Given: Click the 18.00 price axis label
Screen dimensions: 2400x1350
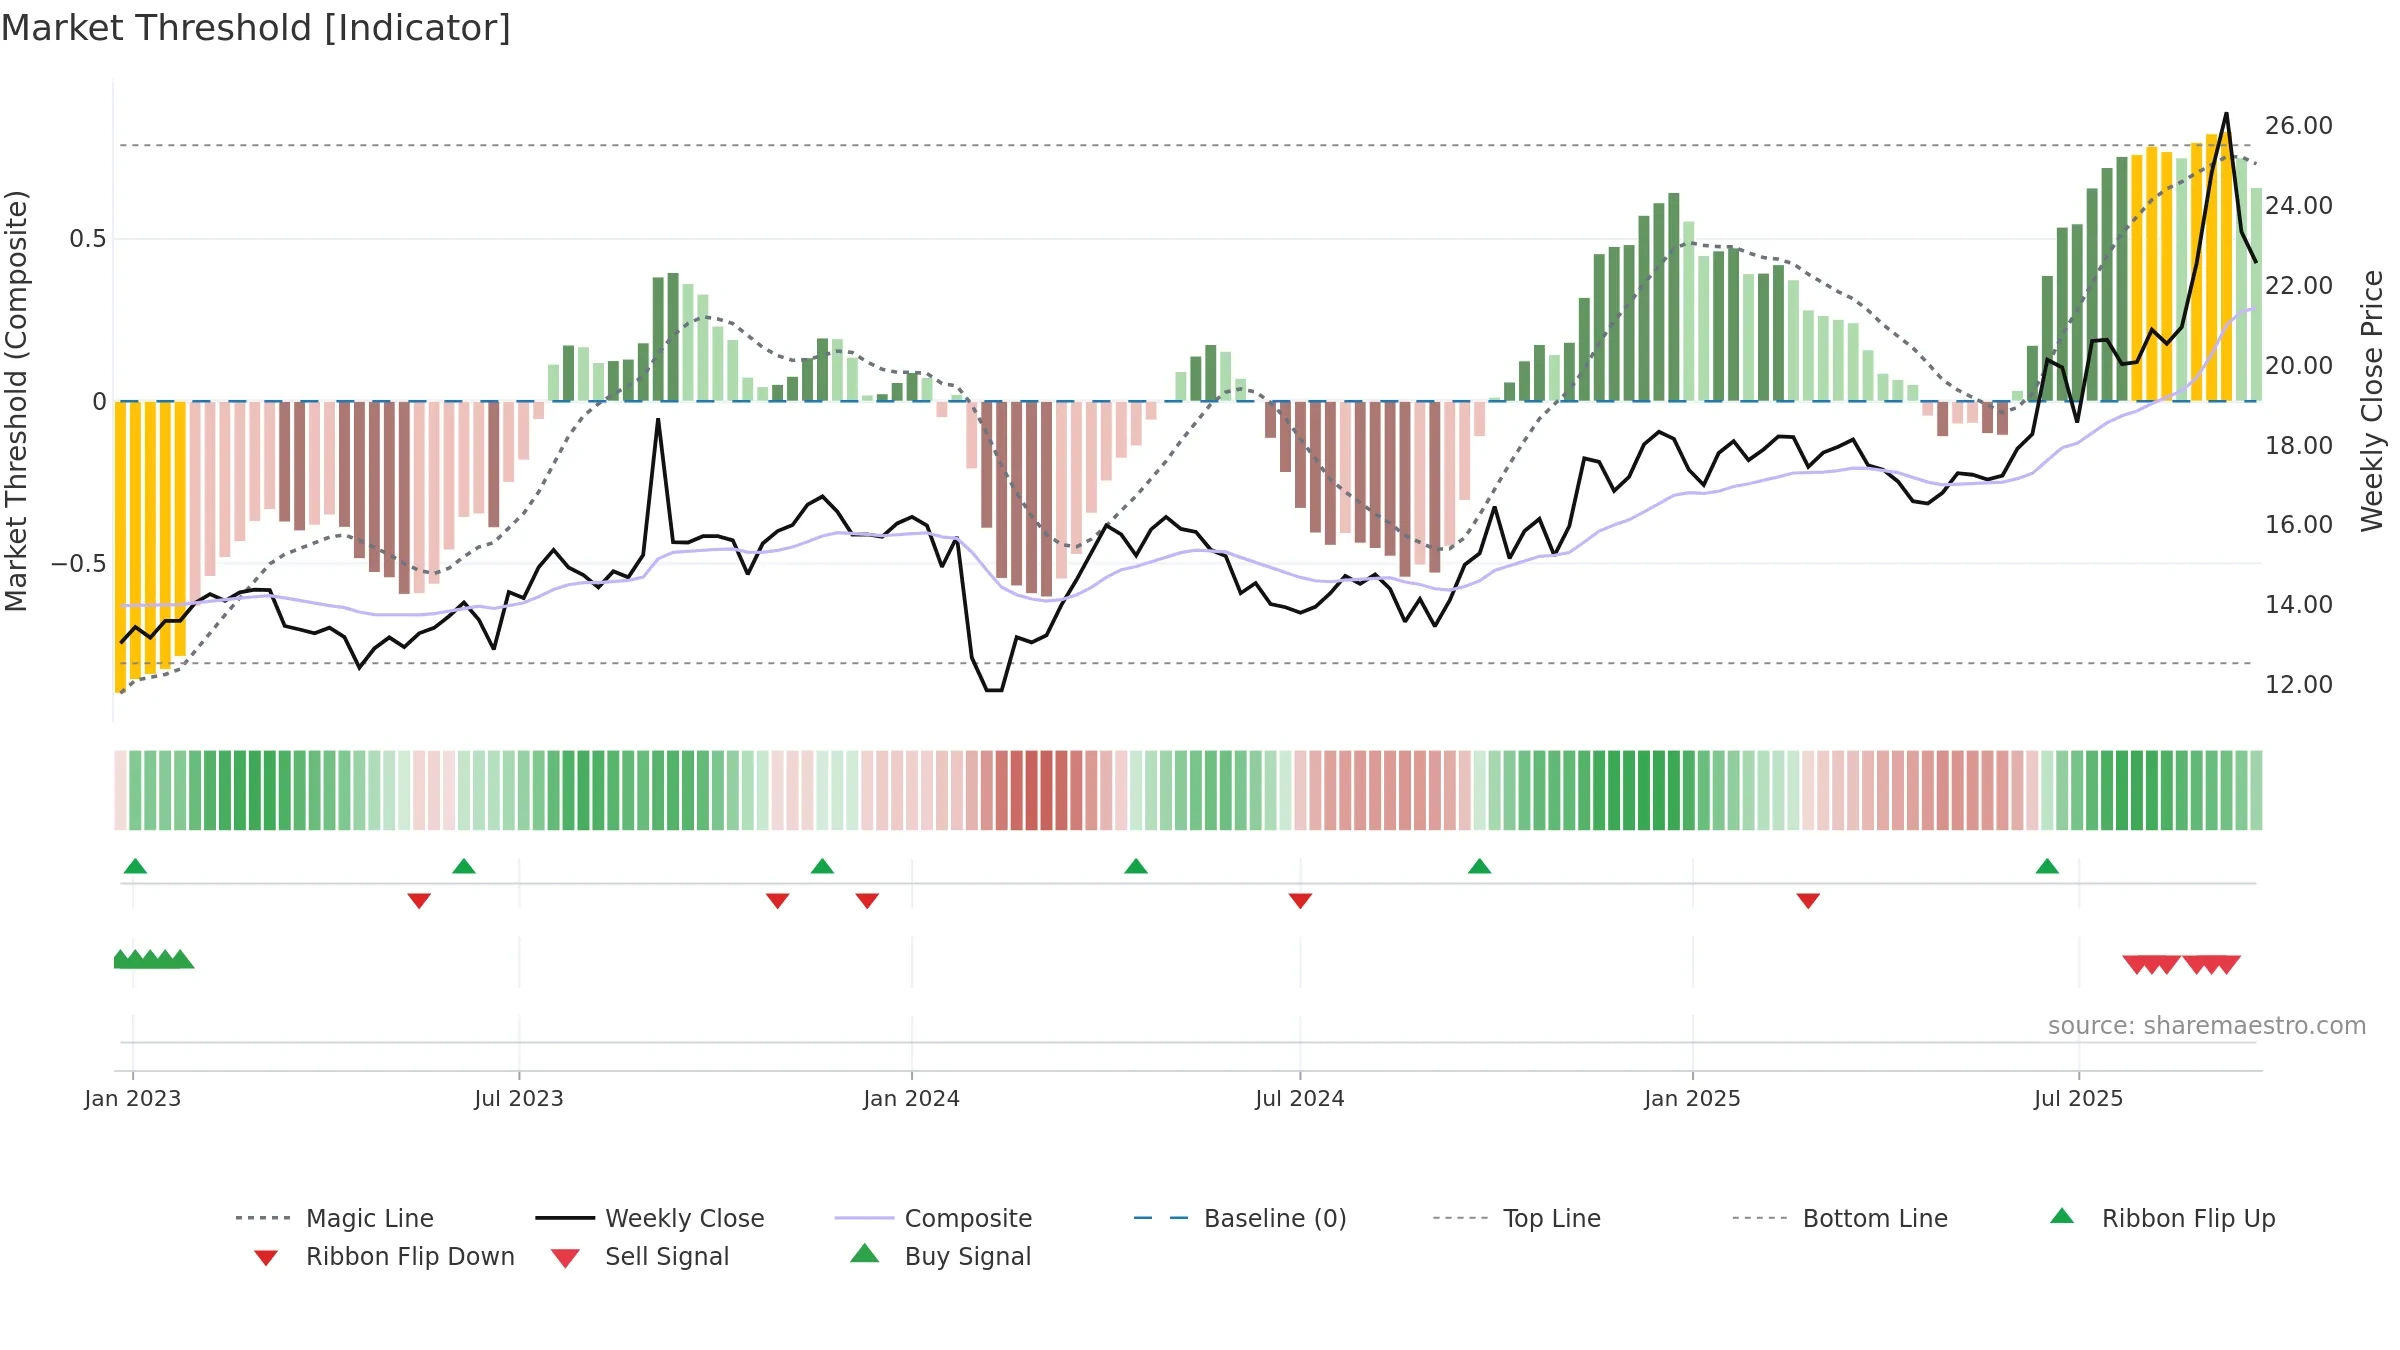Looking at the screenshot, I should coord(2298,446).
